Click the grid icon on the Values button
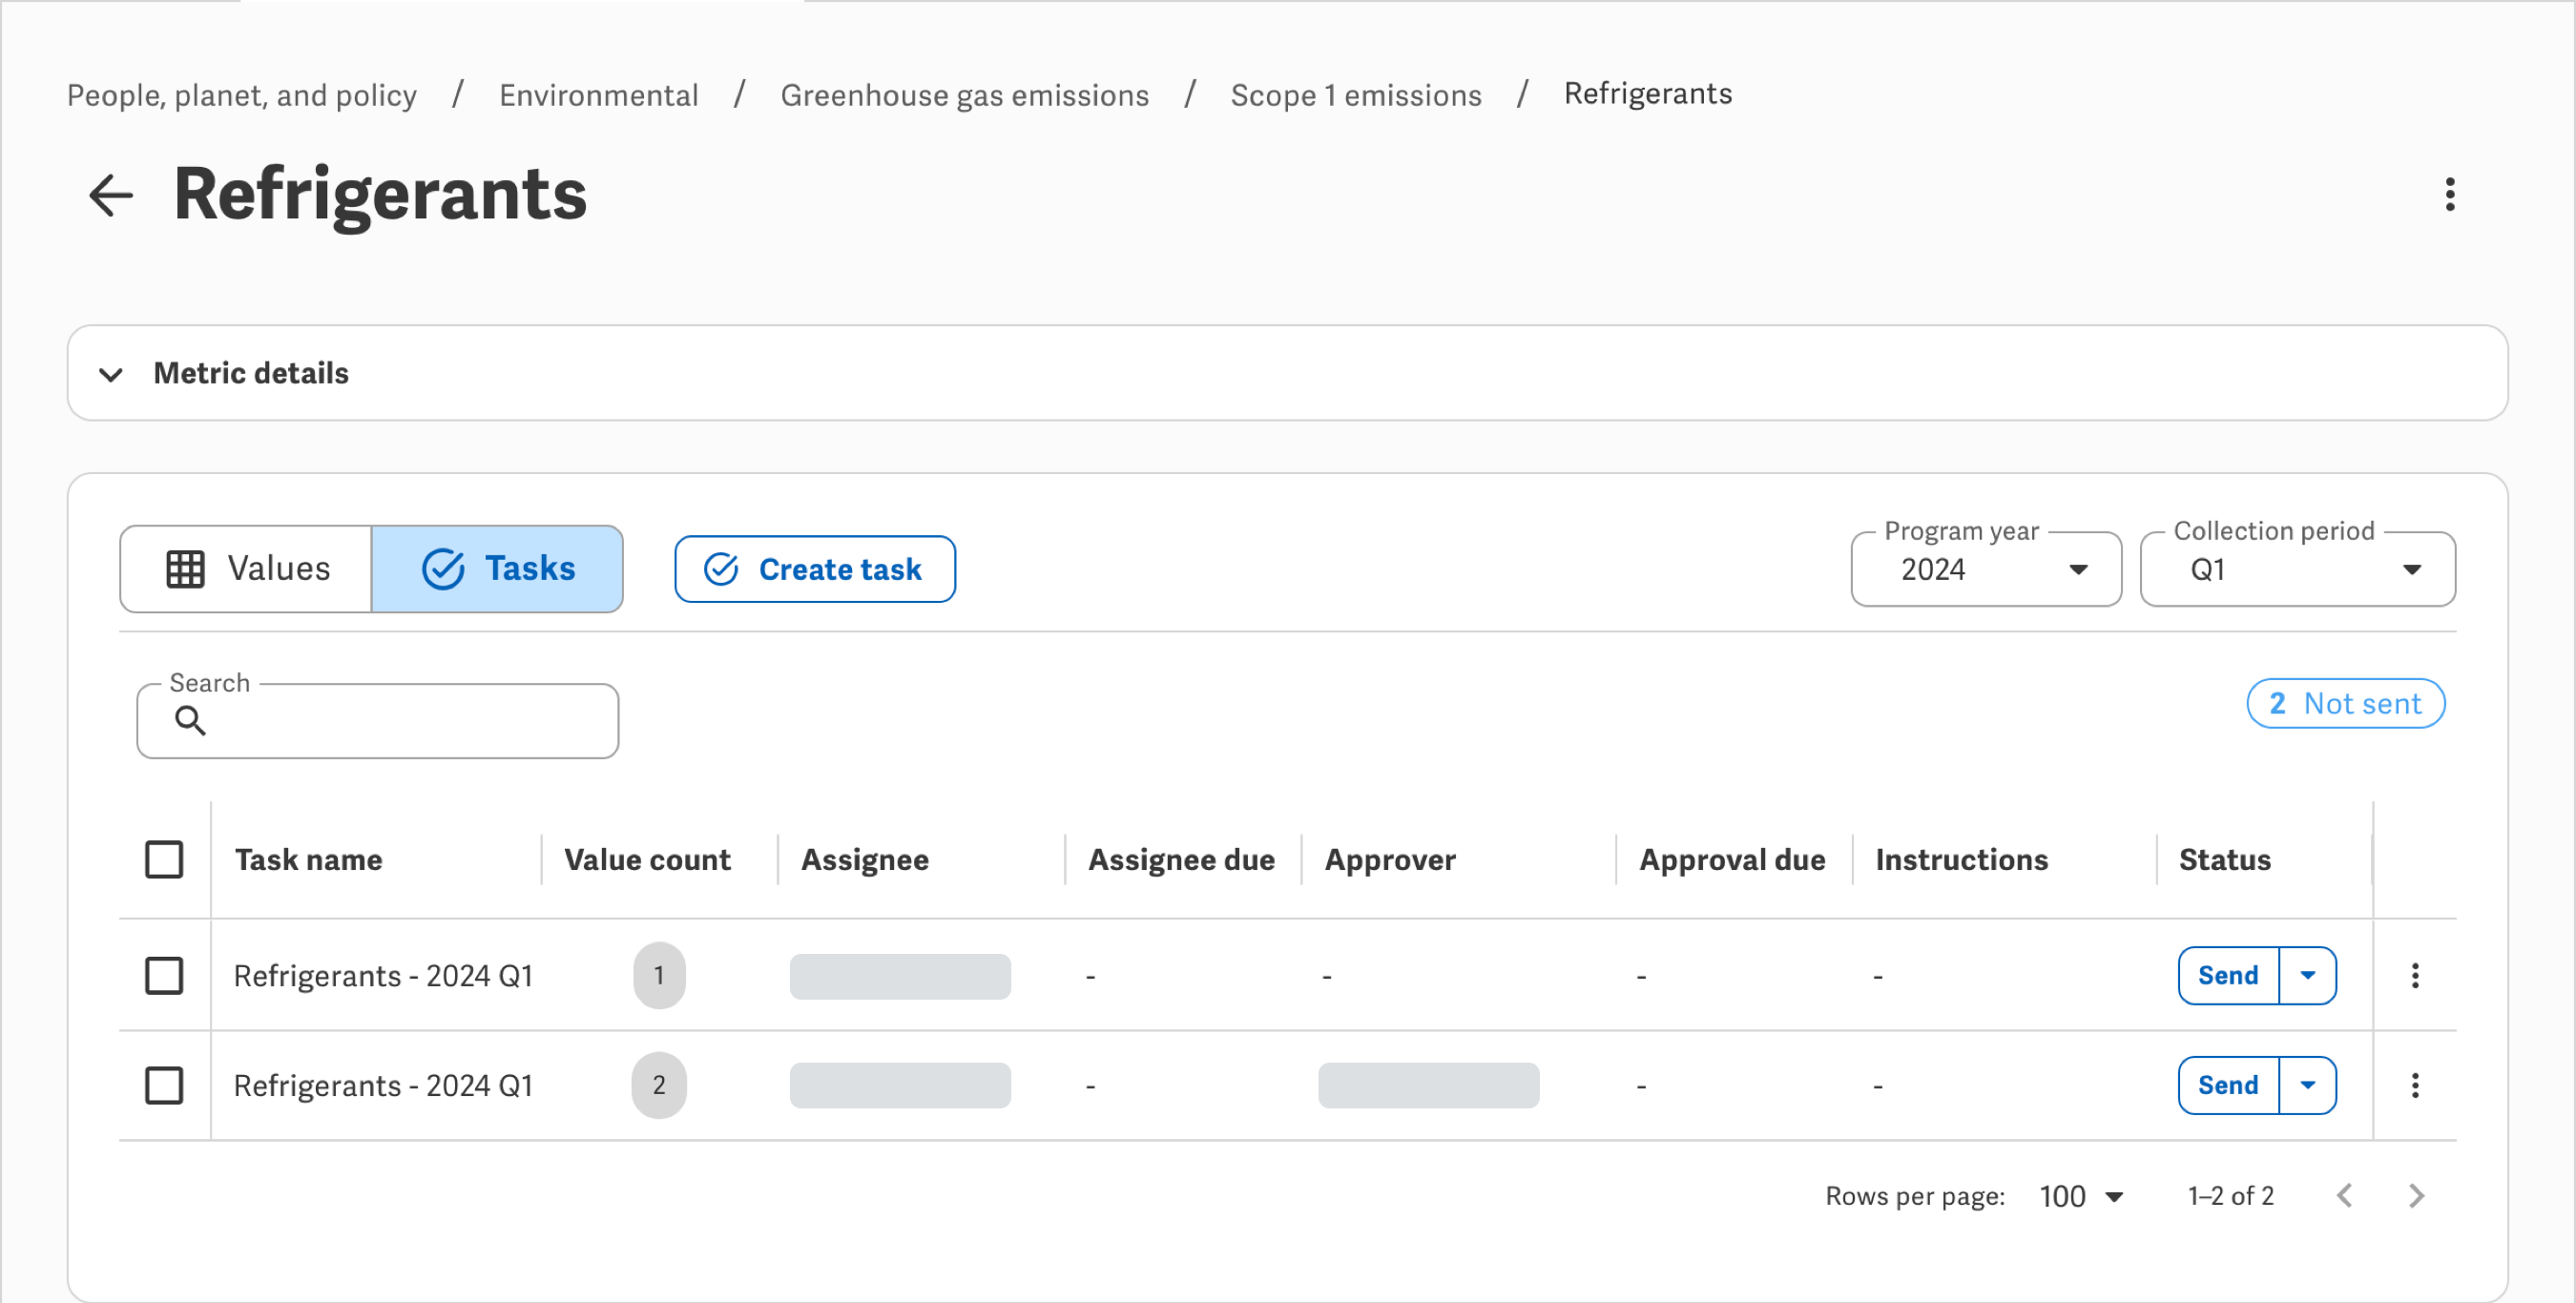The image size is (2576, 1303). tap(184, 568)
